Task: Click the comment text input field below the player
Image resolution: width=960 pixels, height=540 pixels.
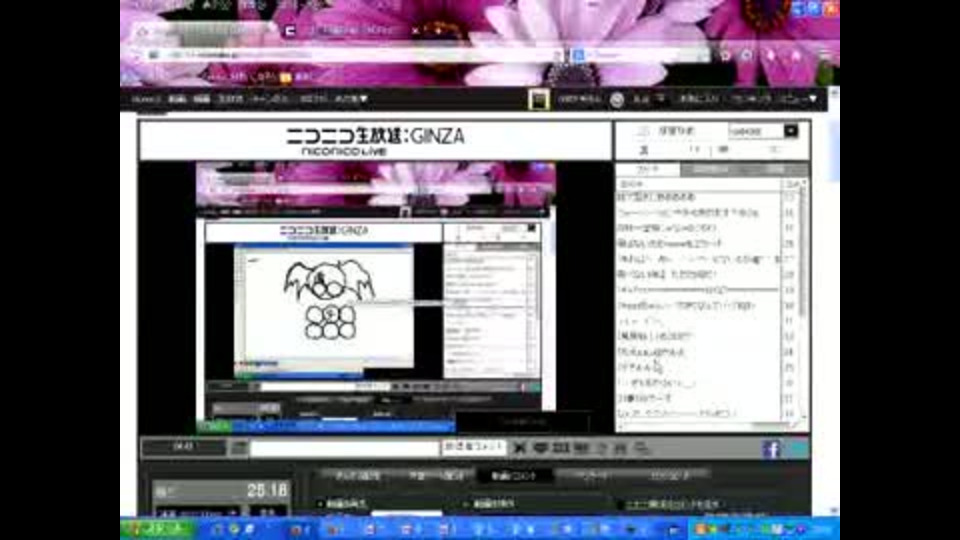Action: click(x=345, y=448)
